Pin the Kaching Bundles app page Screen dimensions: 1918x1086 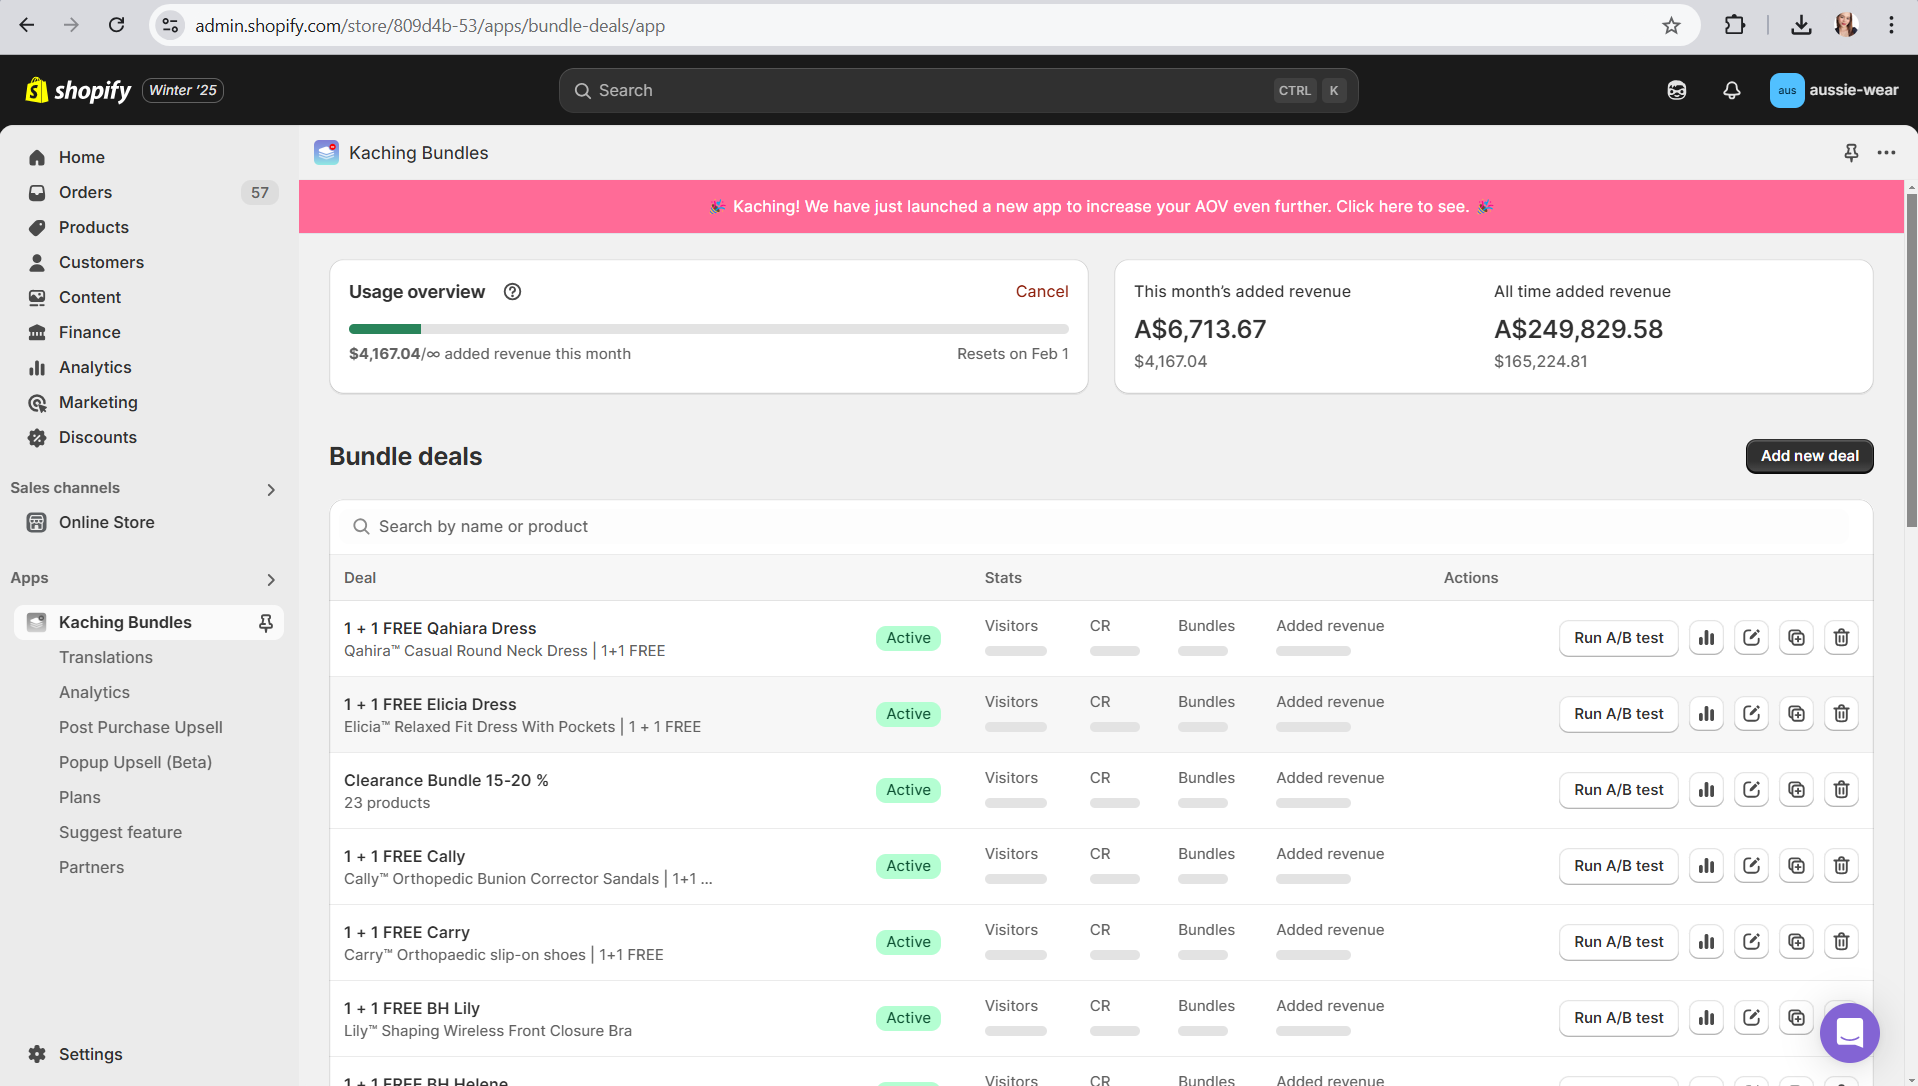(1851, 153)
